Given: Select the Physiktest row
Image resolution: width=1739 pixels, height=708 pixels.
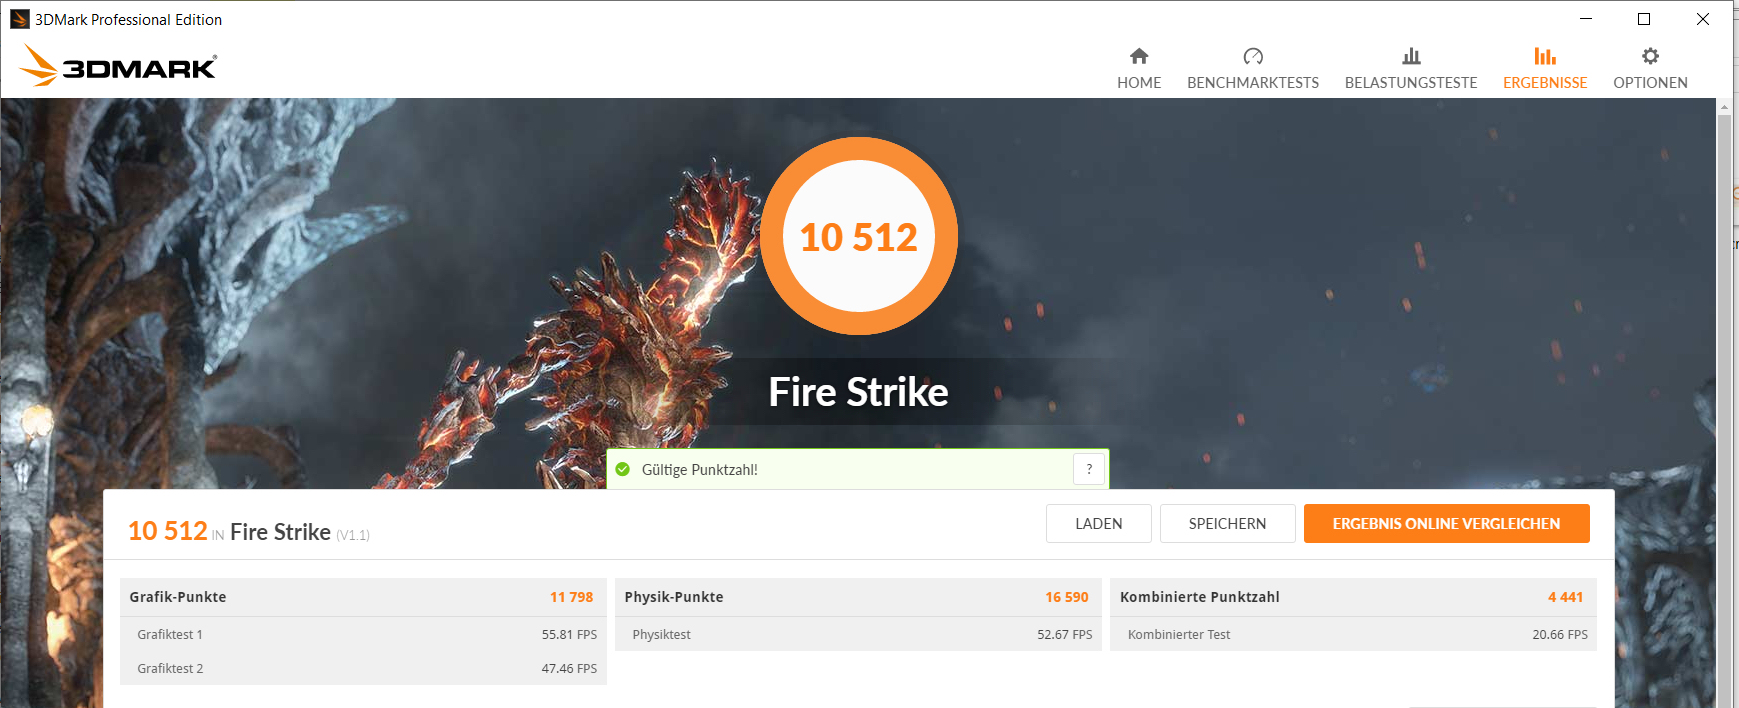Looking at the screenshot, I should pyautogui.click(x=858, y=634).
